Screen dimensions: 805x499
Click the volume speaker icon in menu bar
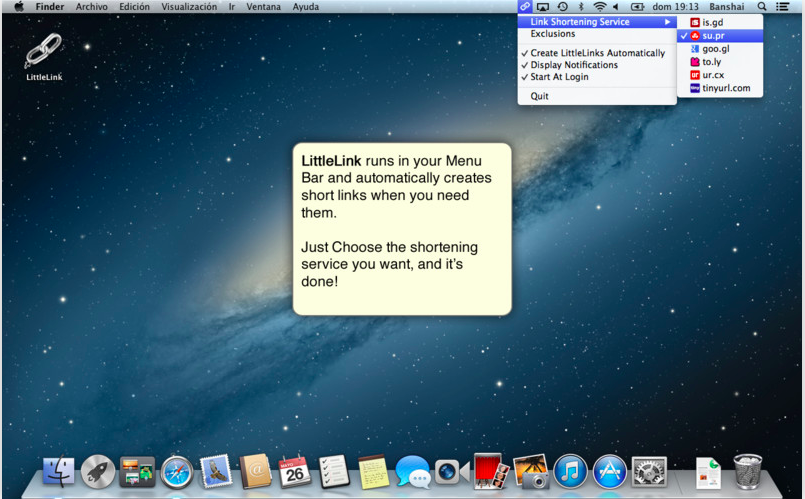[616, 7]
